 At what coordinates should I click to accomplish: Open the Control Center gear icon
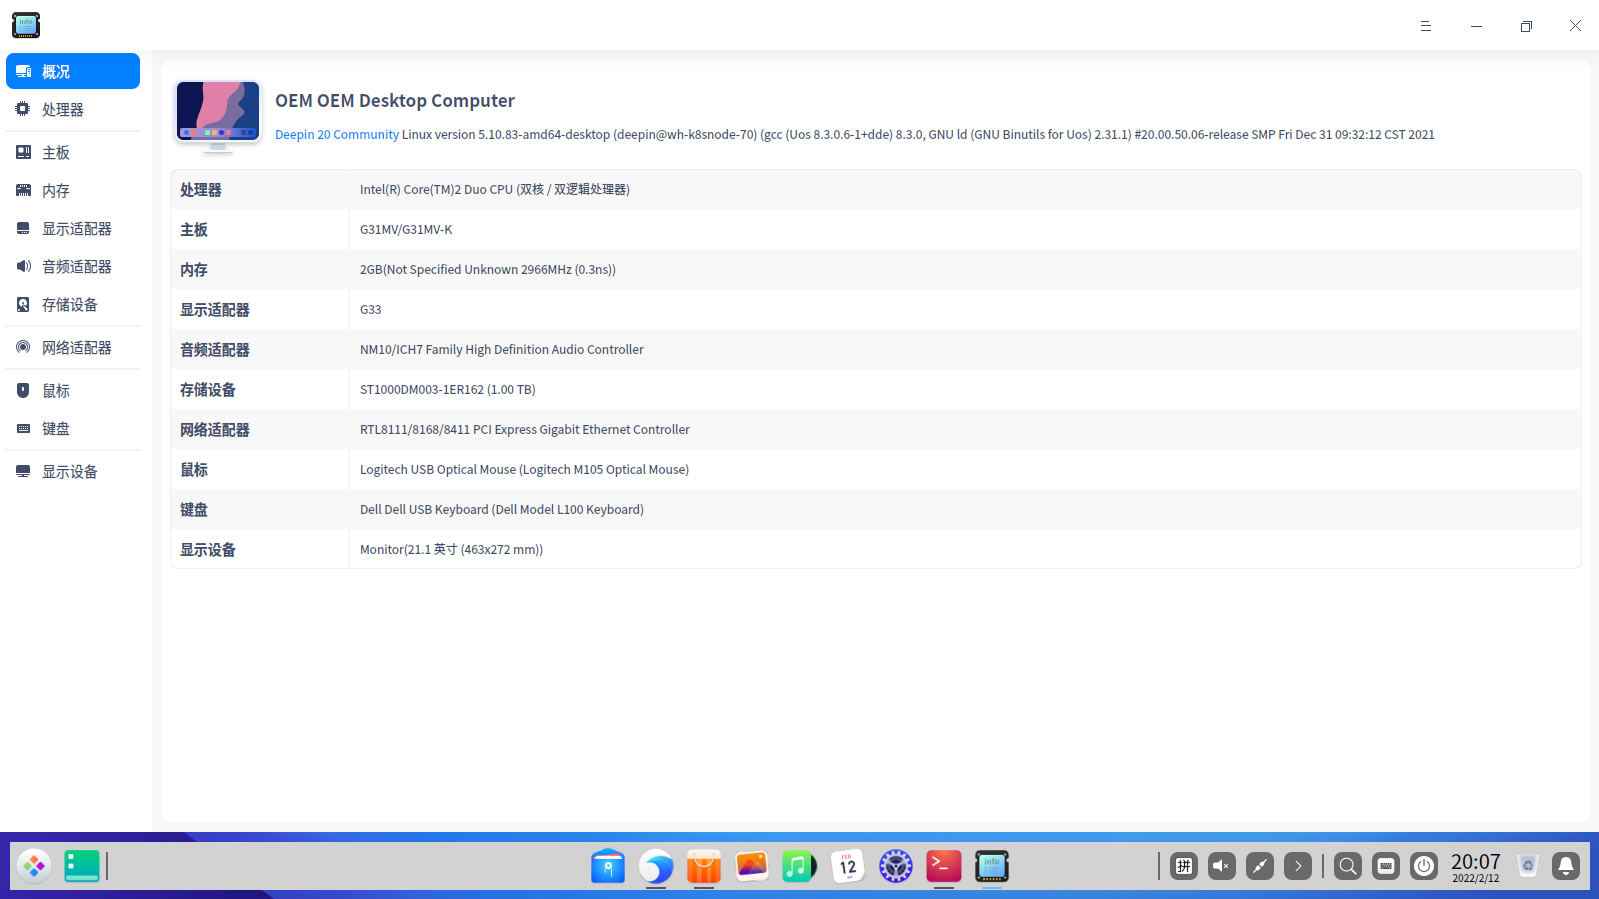click(x=896, y=866)
